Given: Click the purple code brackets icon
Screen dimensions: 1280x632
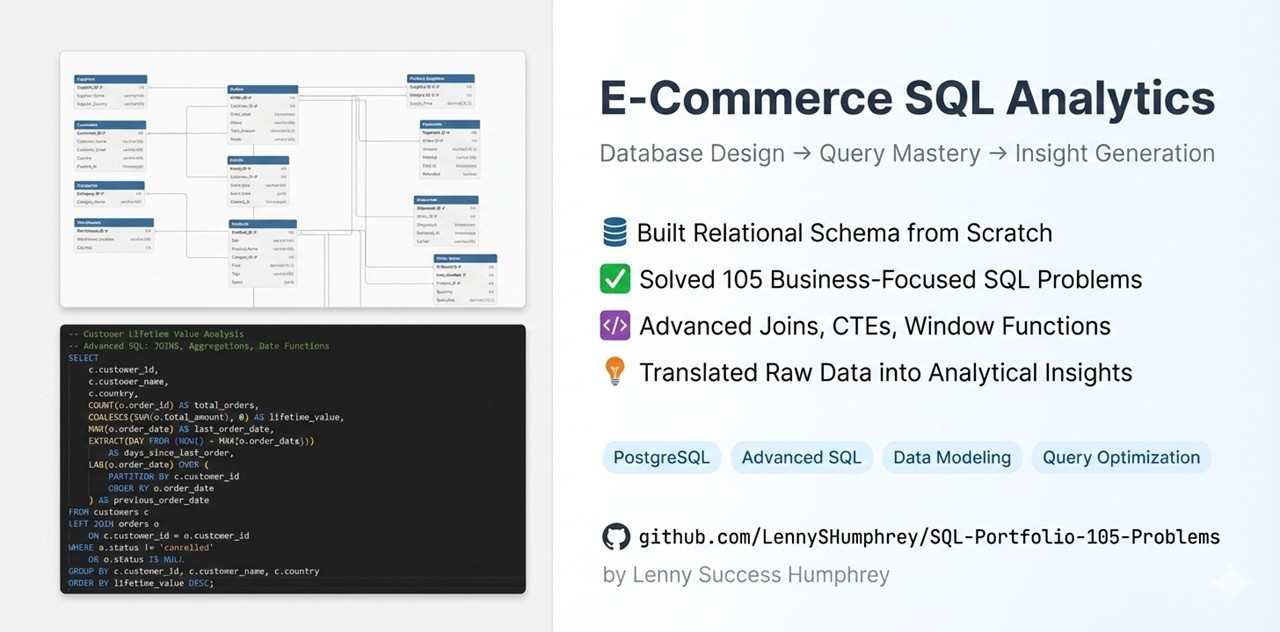Looking at the screenshot, I should [x=615, y=326].
